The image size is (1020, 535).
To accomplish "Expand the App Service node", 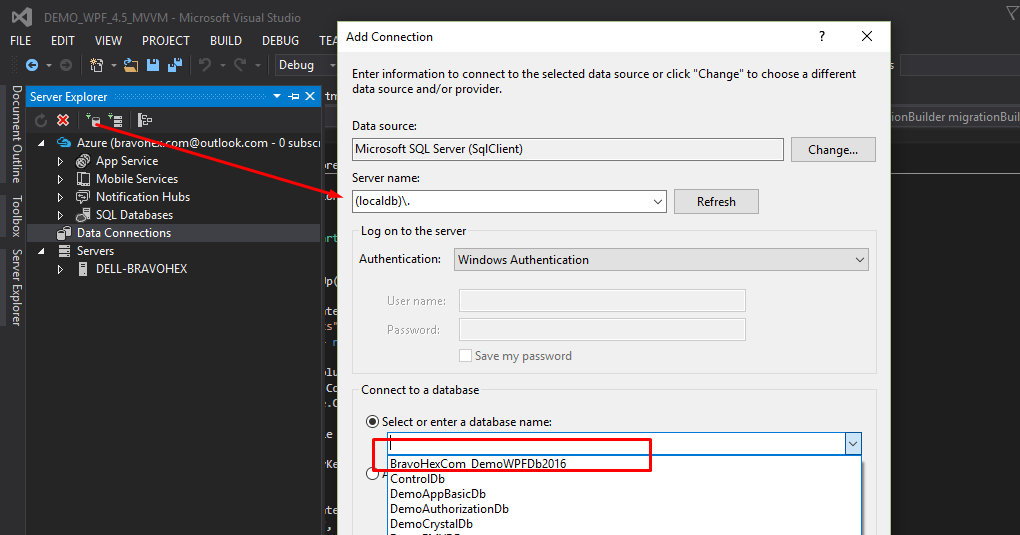I will coord(60,161).
